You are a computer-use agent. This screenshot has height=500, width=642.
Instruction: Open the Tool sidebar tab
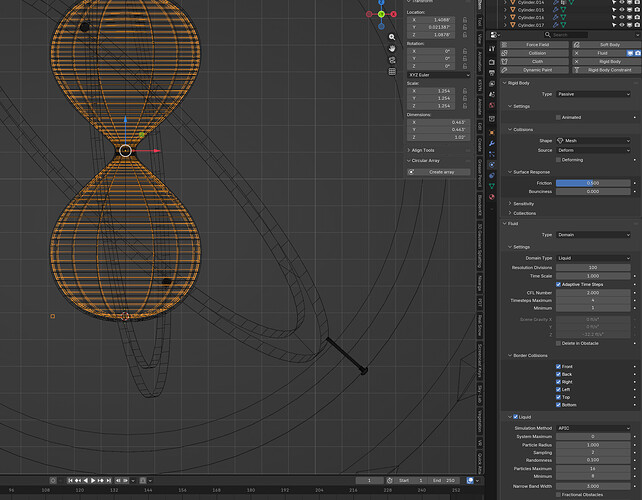click(480, 22)
